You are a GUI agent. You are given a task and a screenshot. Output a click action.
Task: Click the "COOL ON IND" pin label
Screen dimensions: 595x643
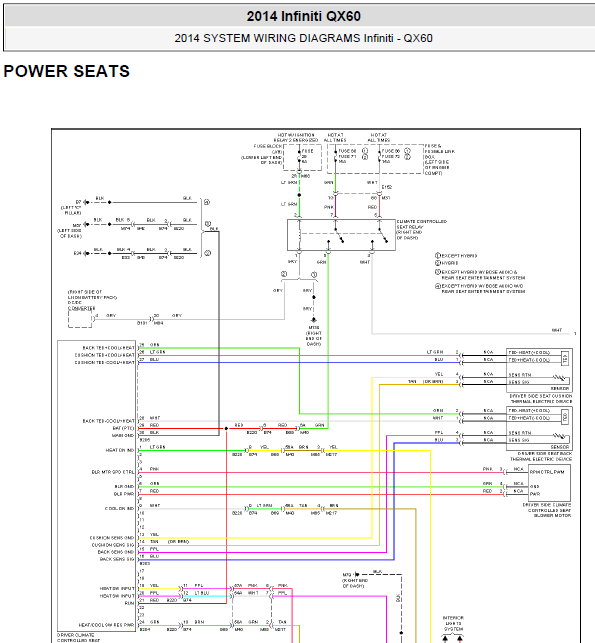(119, 508)
